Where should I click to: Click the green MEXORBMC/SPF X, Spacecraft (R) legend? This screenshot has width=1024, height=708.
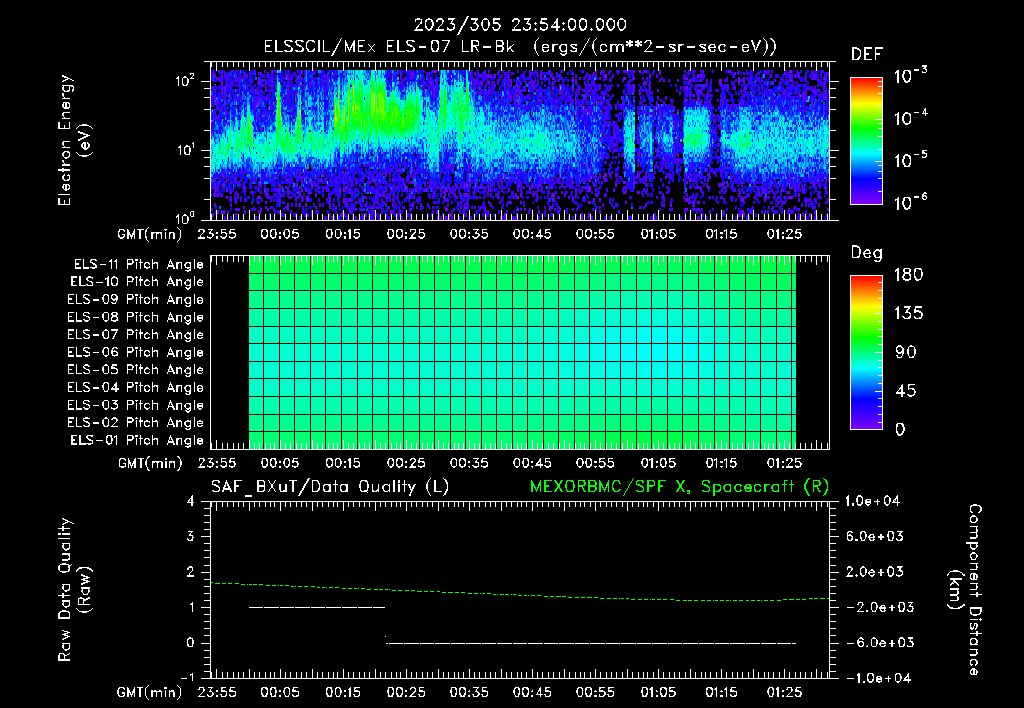679,487
